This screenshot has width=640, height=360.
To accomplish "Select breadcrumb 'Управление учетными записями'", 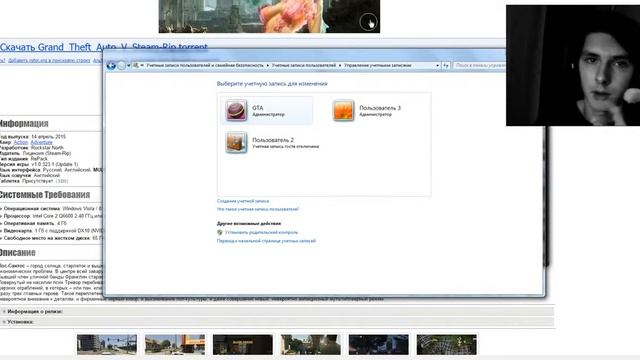I will 378,65.
